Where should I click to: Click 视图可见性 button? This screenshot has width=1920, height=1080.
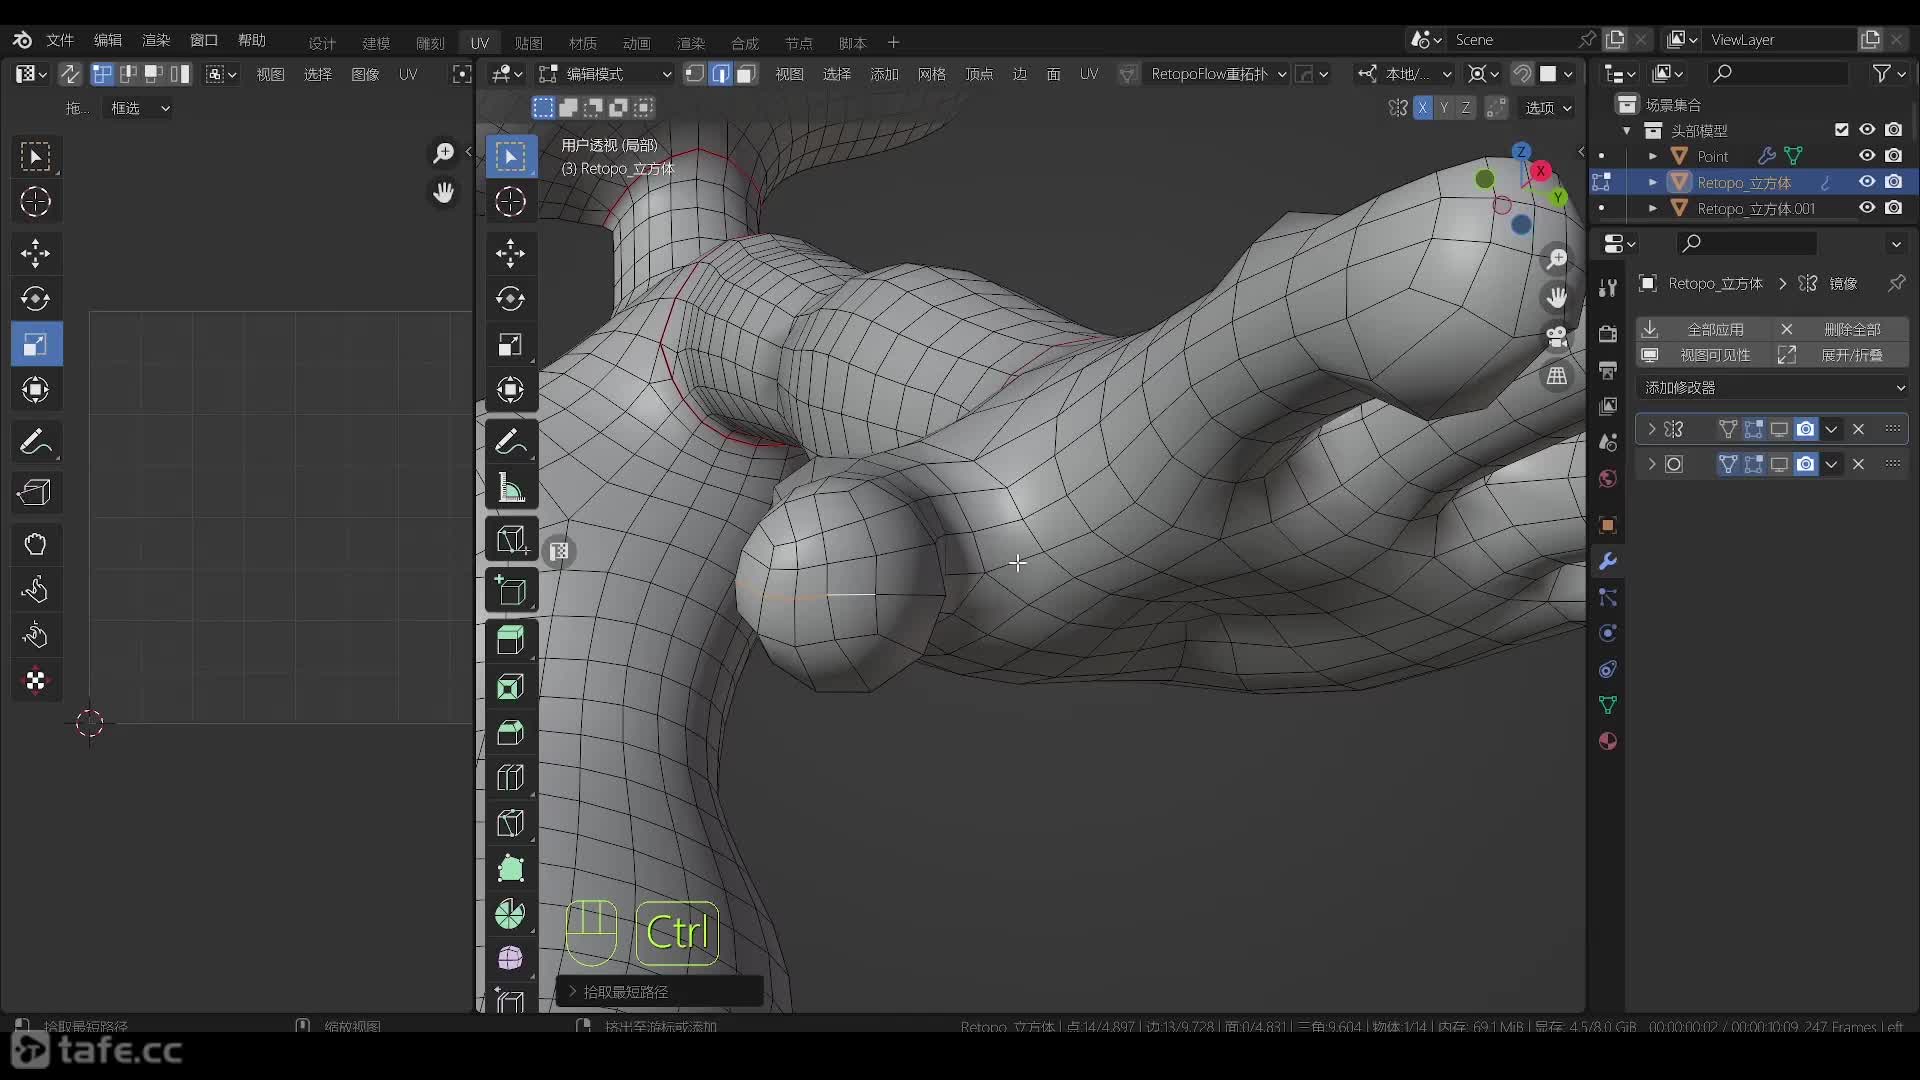pyautogui.click(x=1704, y=355)
